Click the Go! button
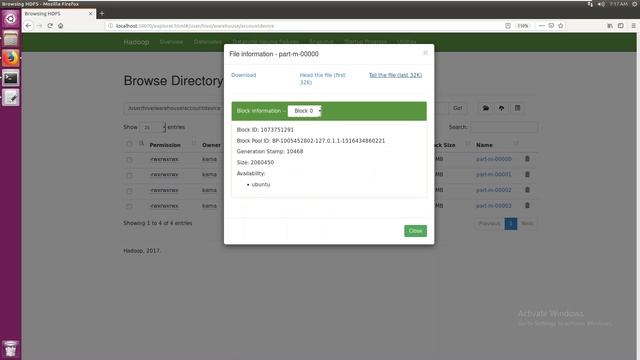The width and height of the screenshot is (640, 360). 458,108
